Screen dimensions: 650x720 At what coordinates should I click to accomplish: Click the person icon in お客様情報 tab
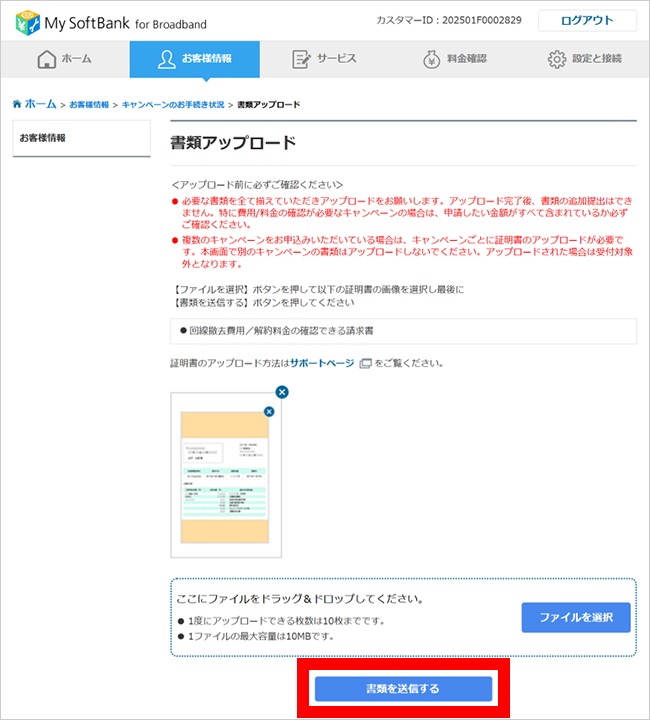click(167, 59)
